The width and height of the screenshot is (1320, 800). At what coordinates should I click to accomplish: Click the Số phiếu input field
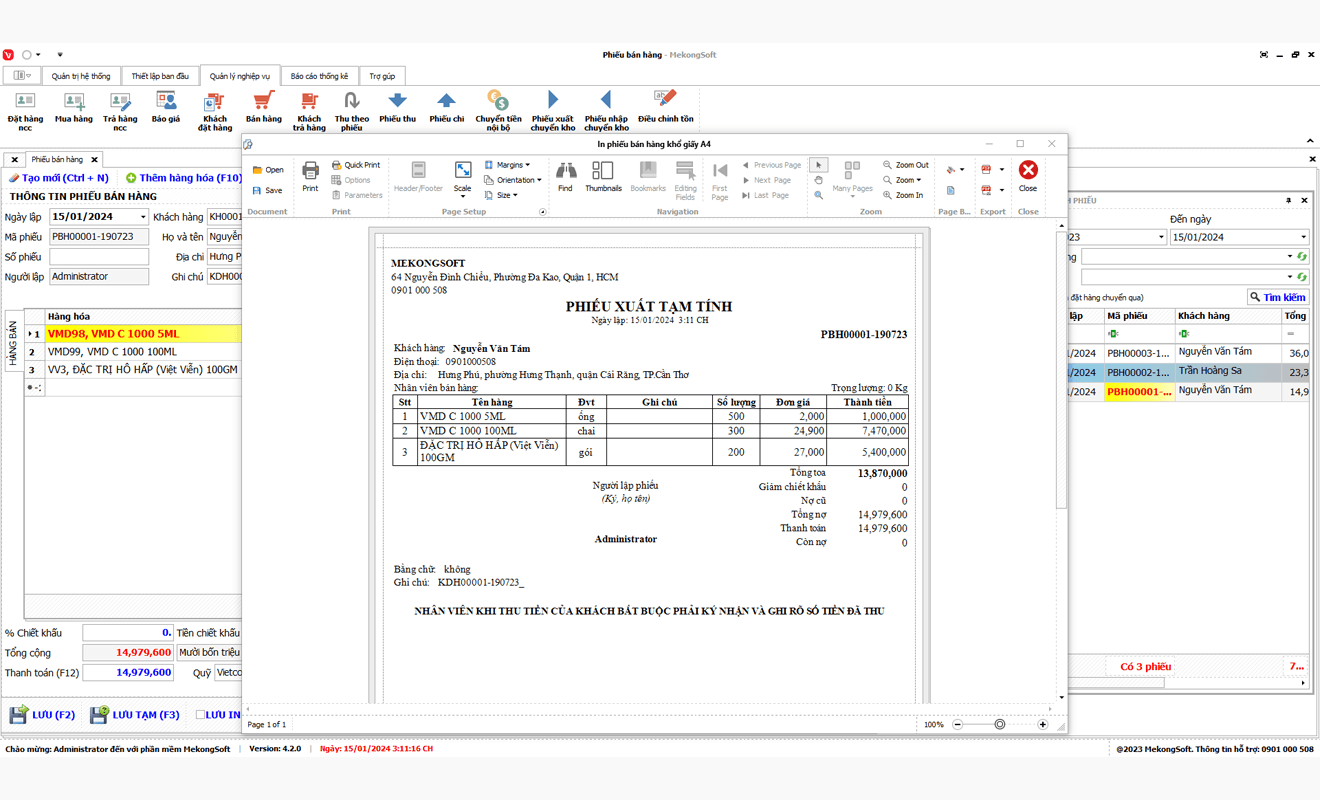point(99,257)
